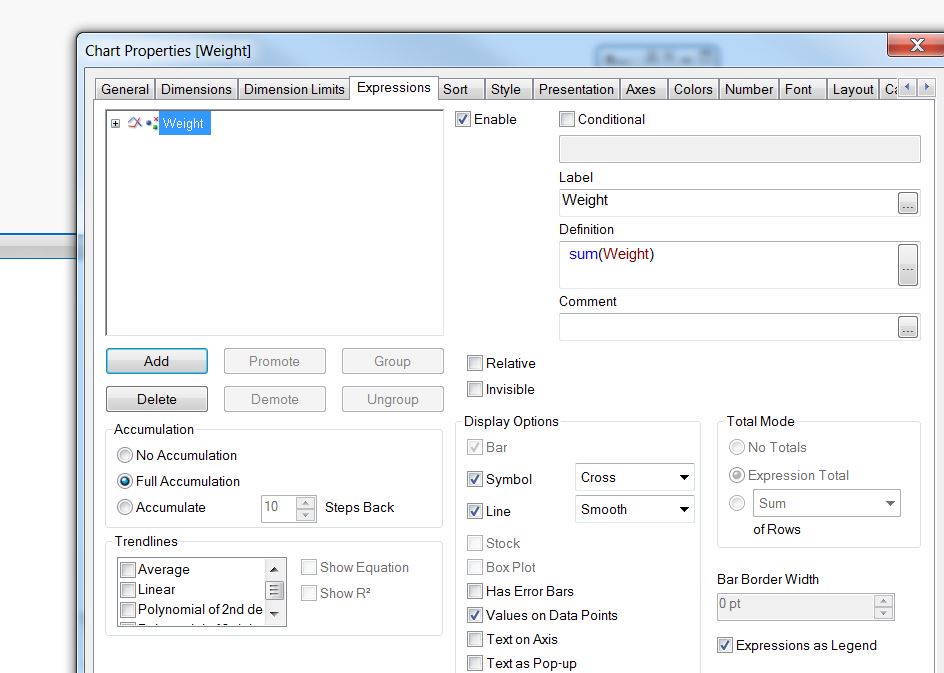Enable the Conditional checkbox
Viewport: 944px width, 673px height.
pyautogui.click(x=567, y=119)
